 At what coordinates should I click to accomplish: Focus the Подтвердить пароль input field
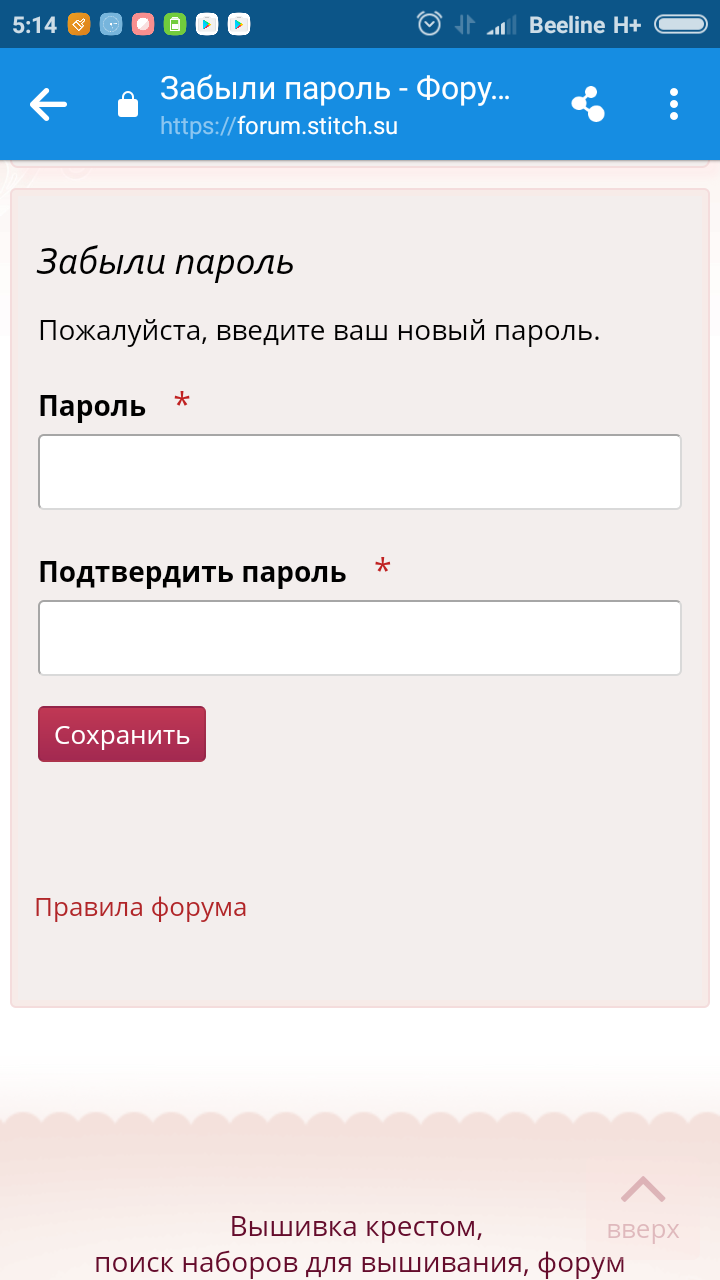tap(360, 638)
